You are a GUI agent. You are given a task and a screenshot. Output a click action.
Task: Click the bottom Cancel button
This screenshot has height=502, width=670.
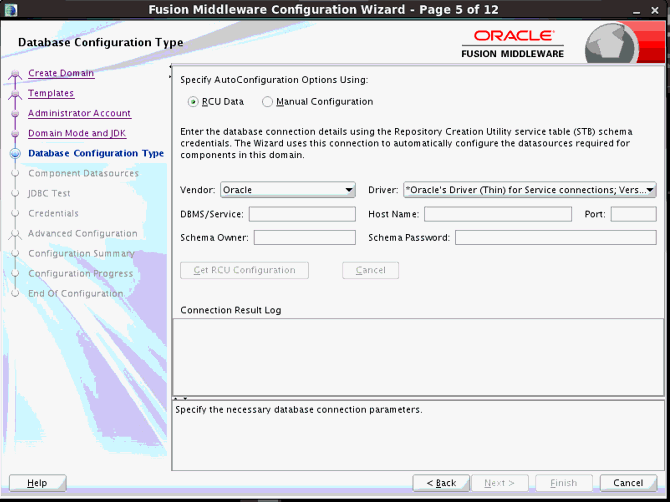coord(628,483)
